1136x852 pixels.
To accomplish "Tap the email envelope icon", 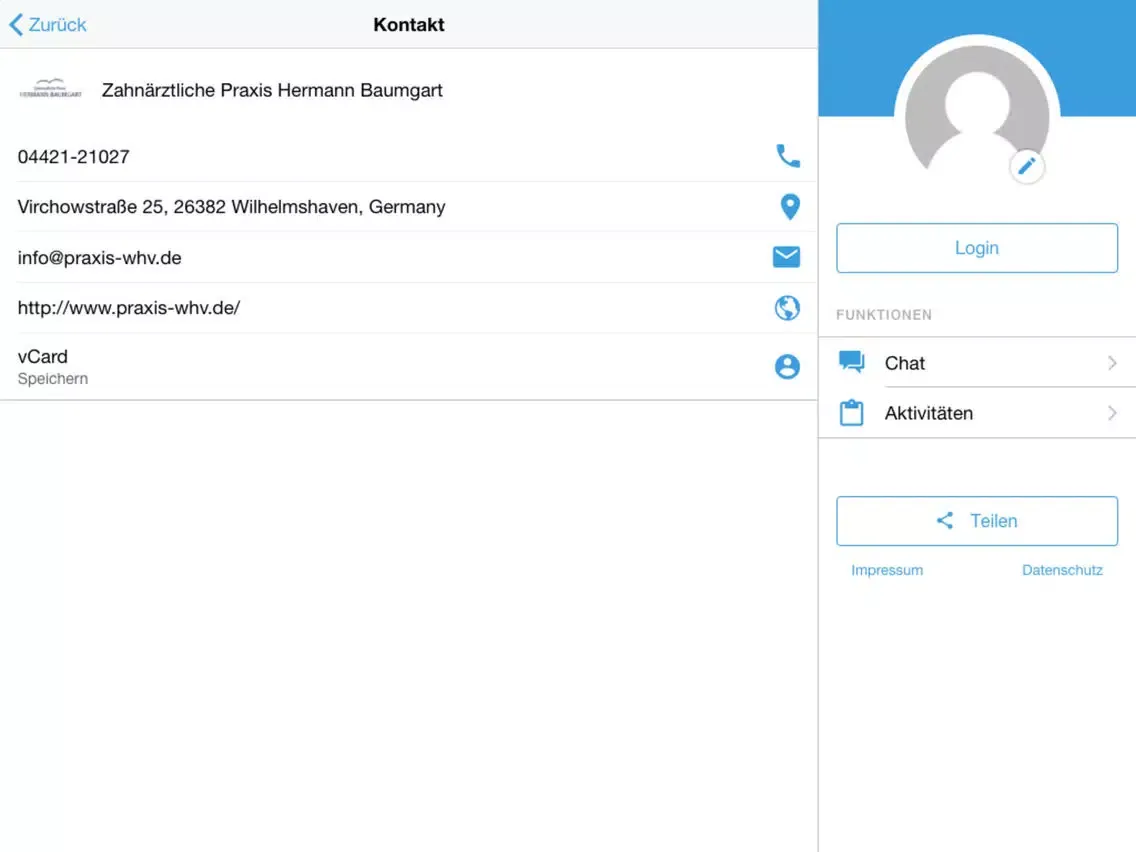I will point(786,256).
